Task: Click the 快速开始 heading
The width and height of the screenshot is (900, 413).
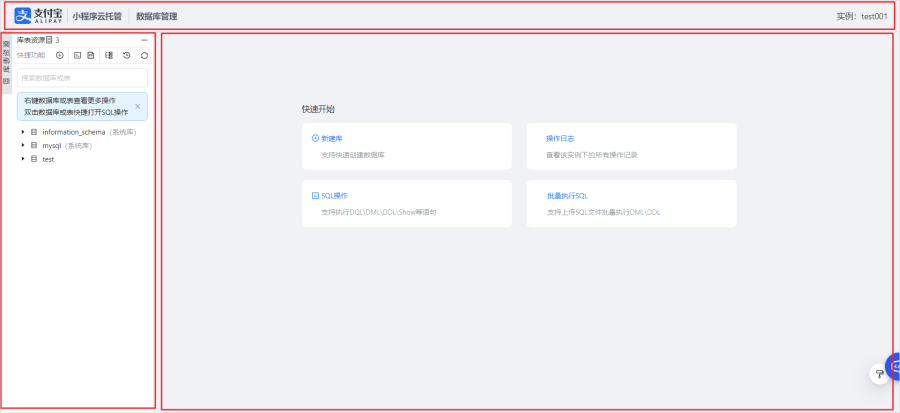Action: pyautogui.click(x=318, y=109)
